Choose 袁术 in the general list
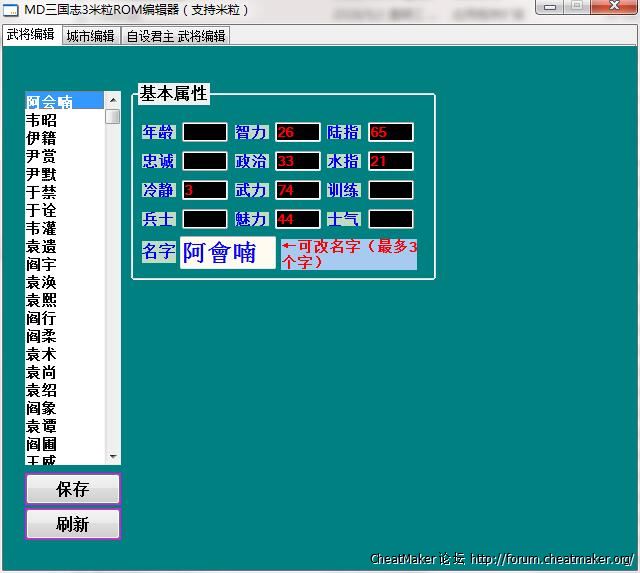This screenshot has width=640, height=573. coord(42,354)
